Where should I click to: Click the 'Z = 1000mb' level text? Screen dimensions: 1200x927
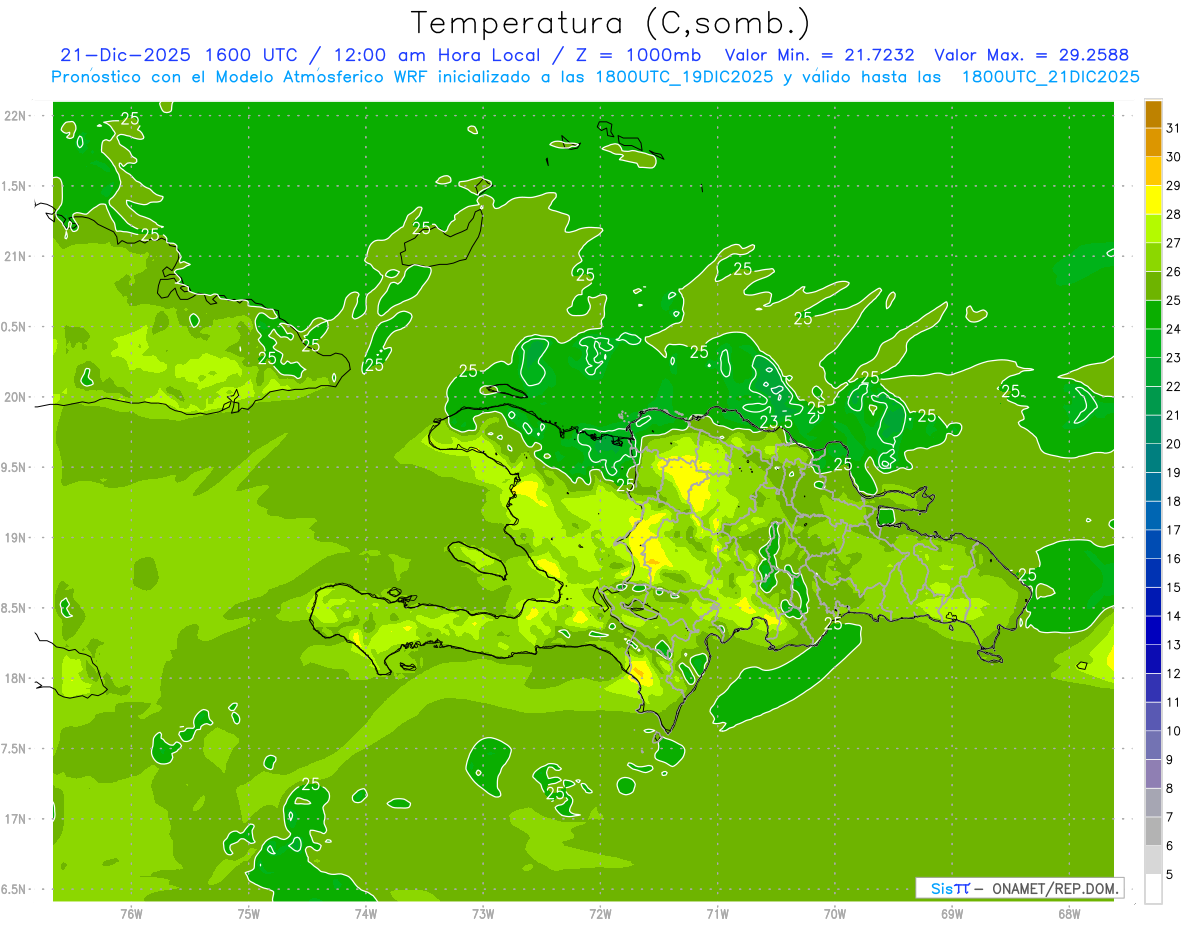coord(638,55)
